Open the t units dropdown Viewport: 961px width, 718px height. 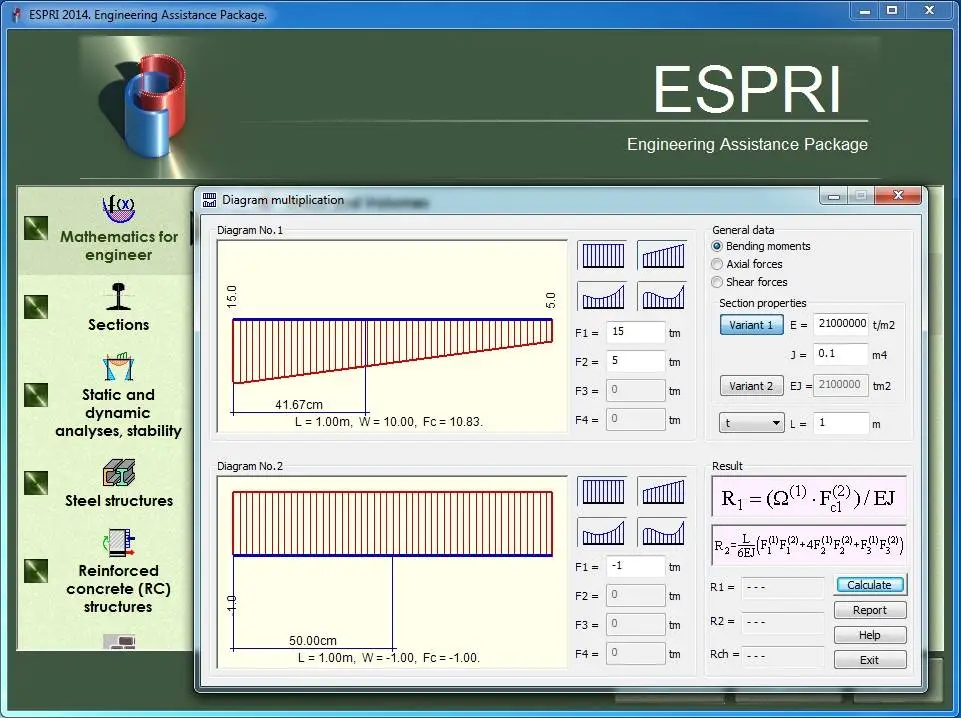751,423
